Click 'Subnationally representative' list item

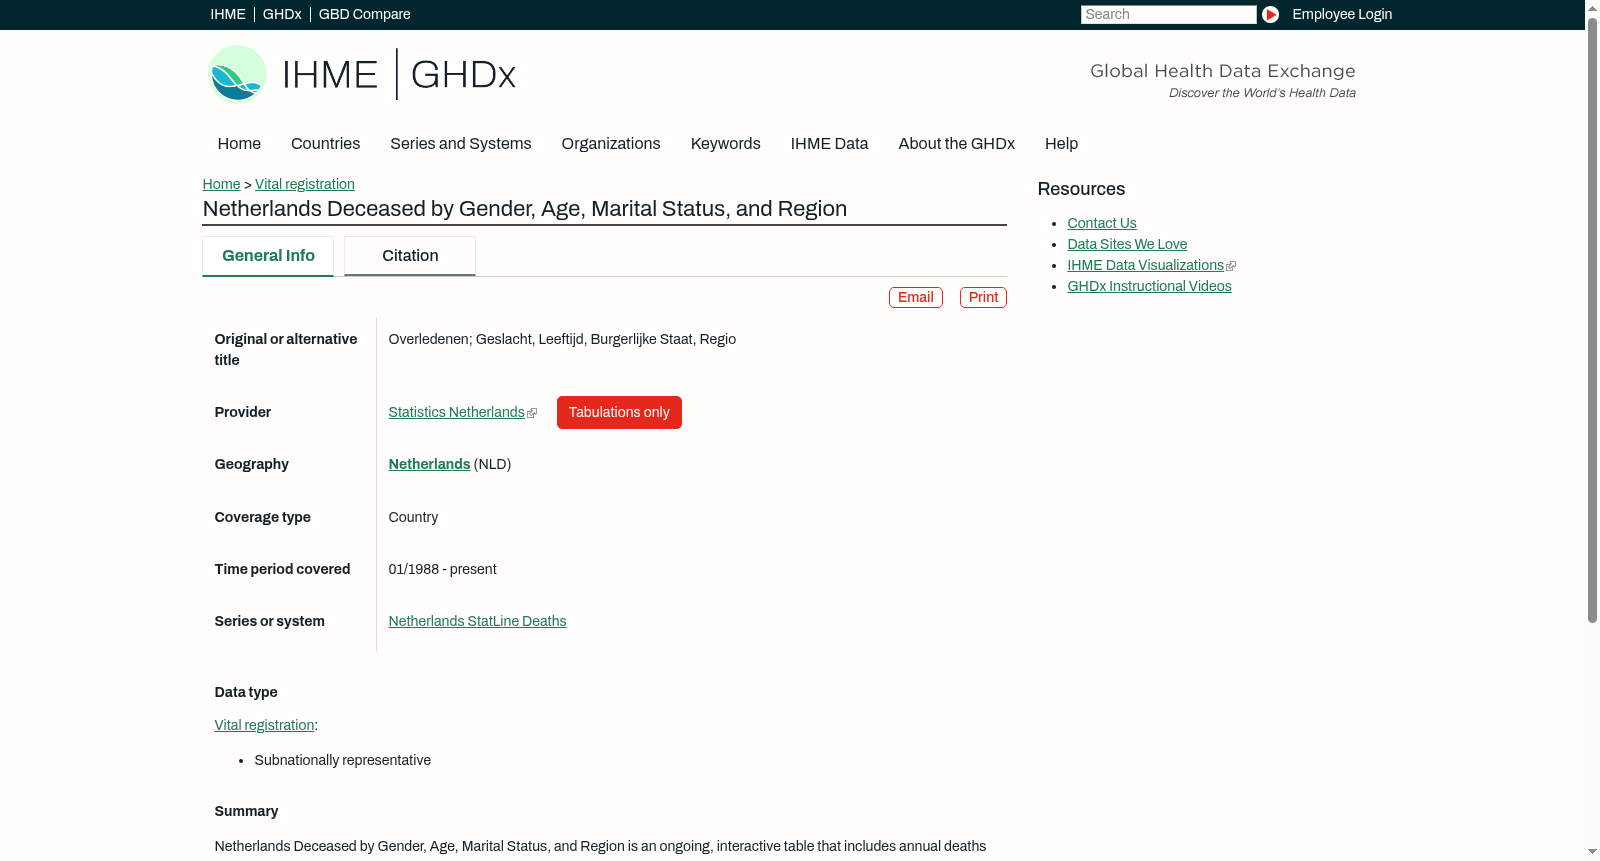pos(342,760)
